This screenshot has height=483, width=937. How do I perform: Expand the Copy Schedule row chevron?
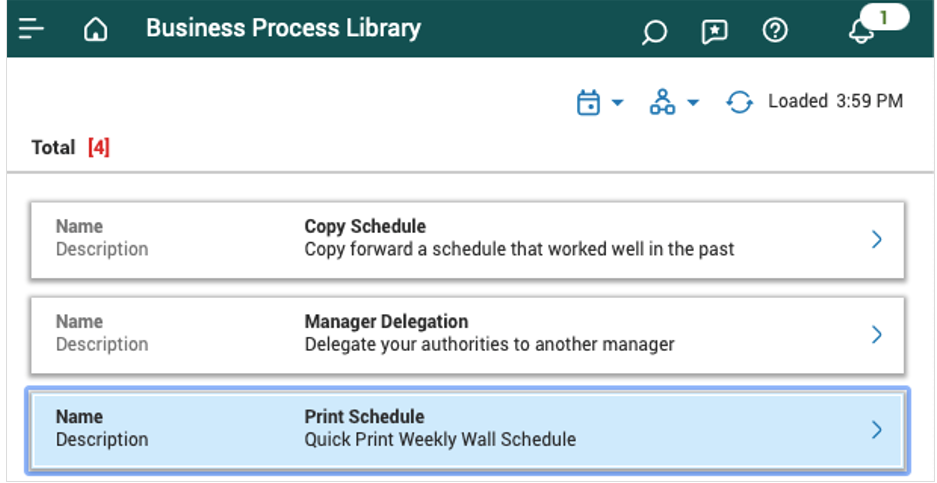(876, 239)
